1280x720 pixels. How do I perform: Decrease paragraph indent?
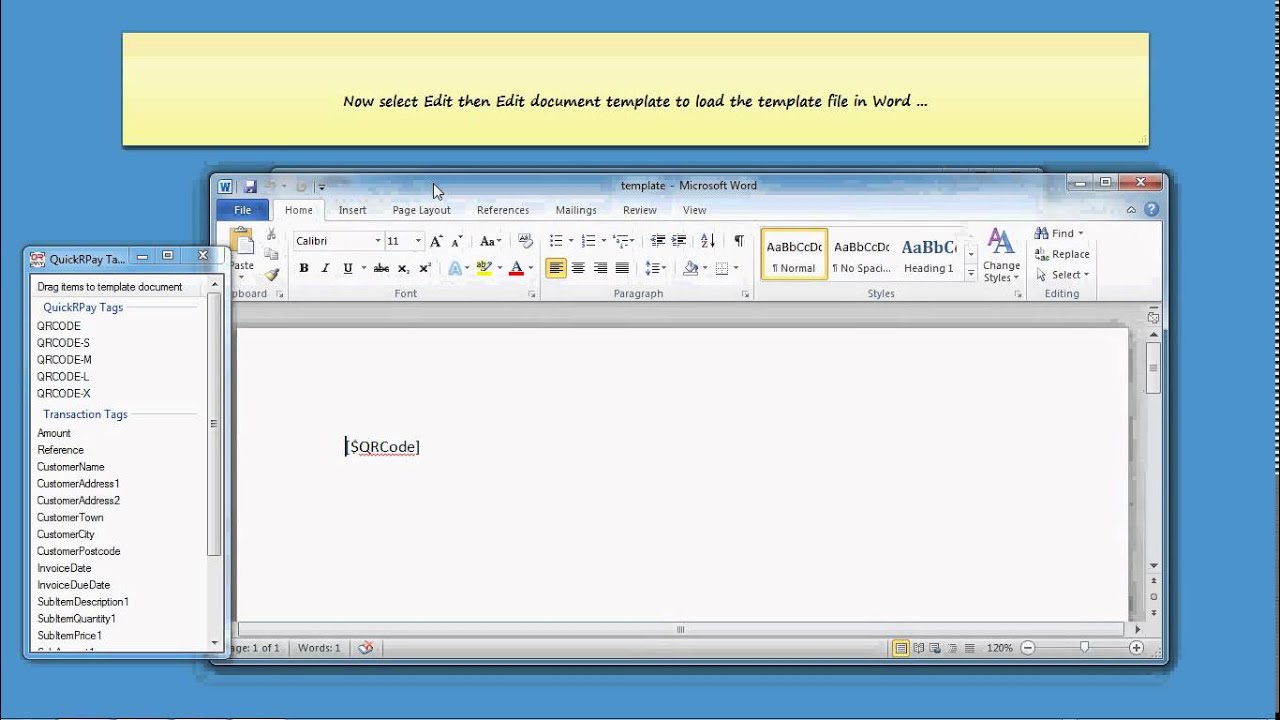pos(657,241)
